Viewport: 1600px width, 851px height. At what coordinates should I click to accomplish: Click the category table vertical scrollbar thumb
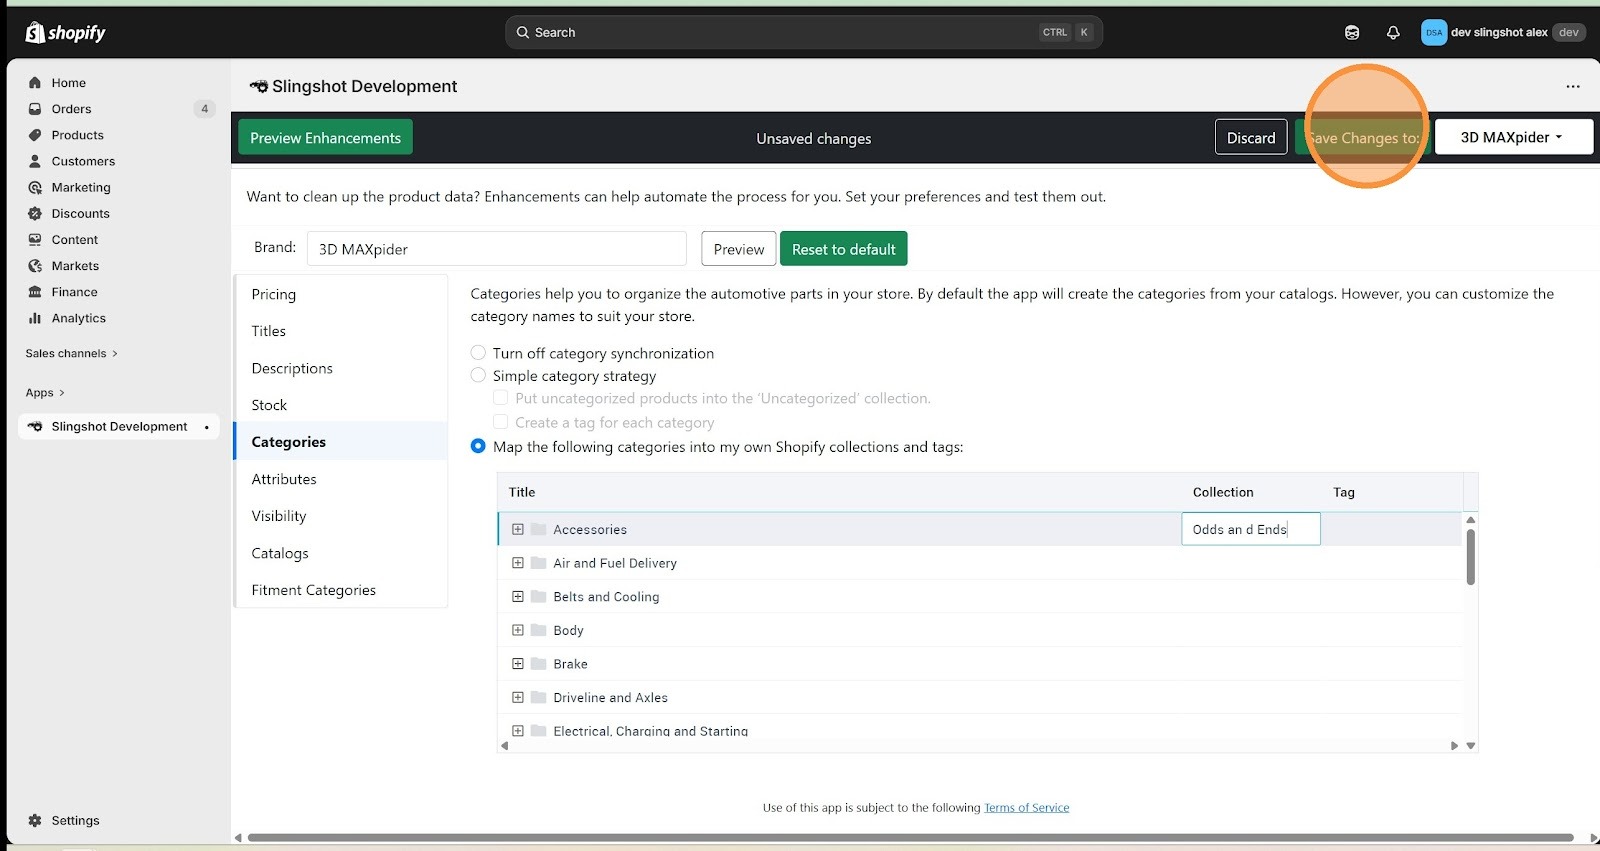[1471, 556]
